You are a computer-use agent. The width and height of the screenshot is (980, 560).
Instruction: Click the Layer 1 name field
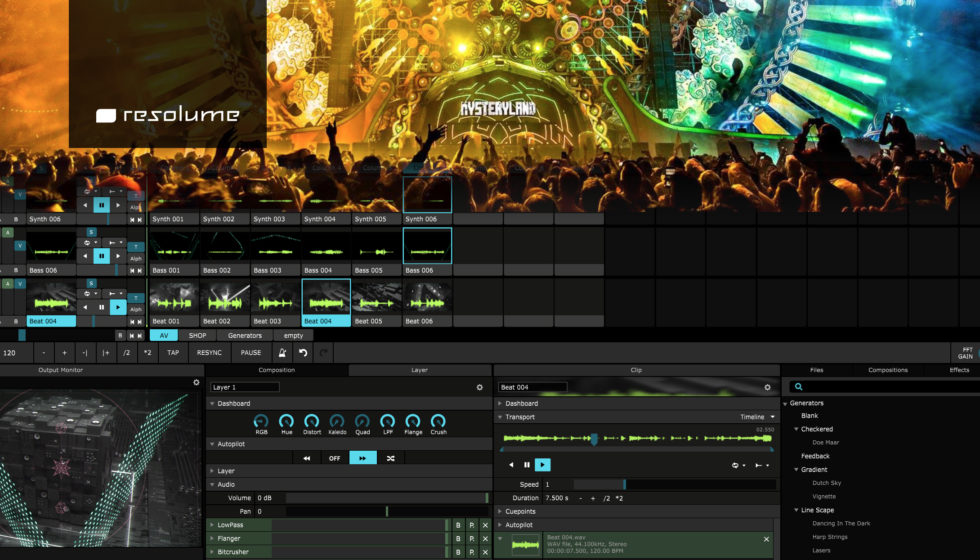point(244,388)
